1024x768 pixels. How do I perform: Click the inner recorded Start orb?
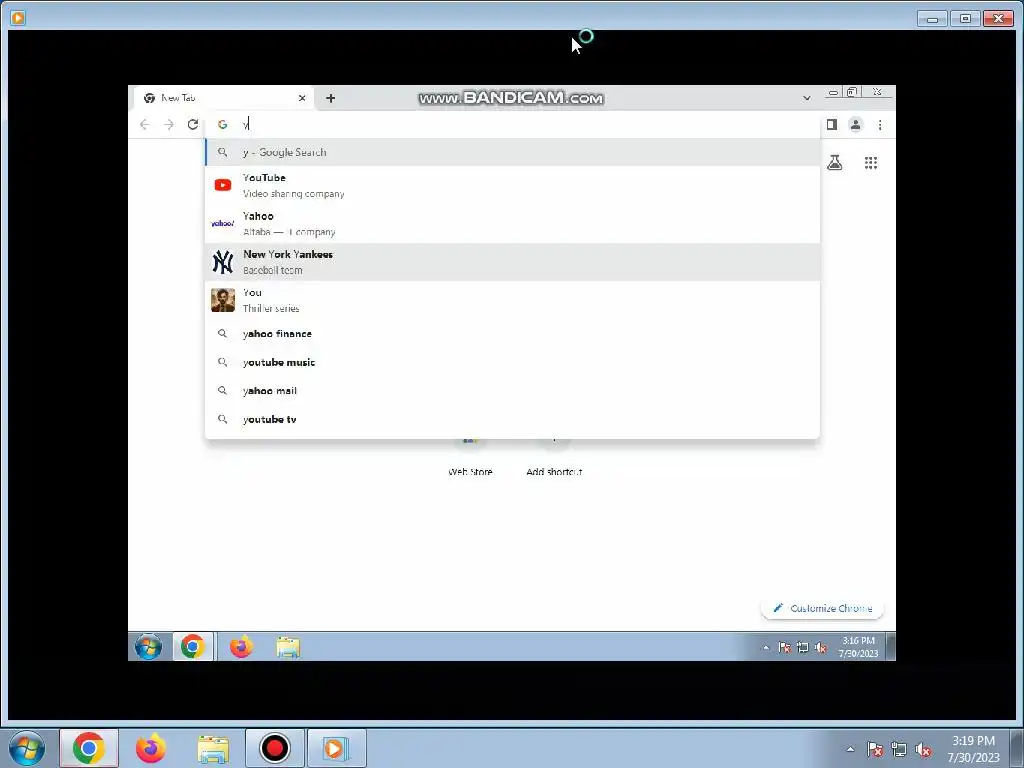click(148, 647)
